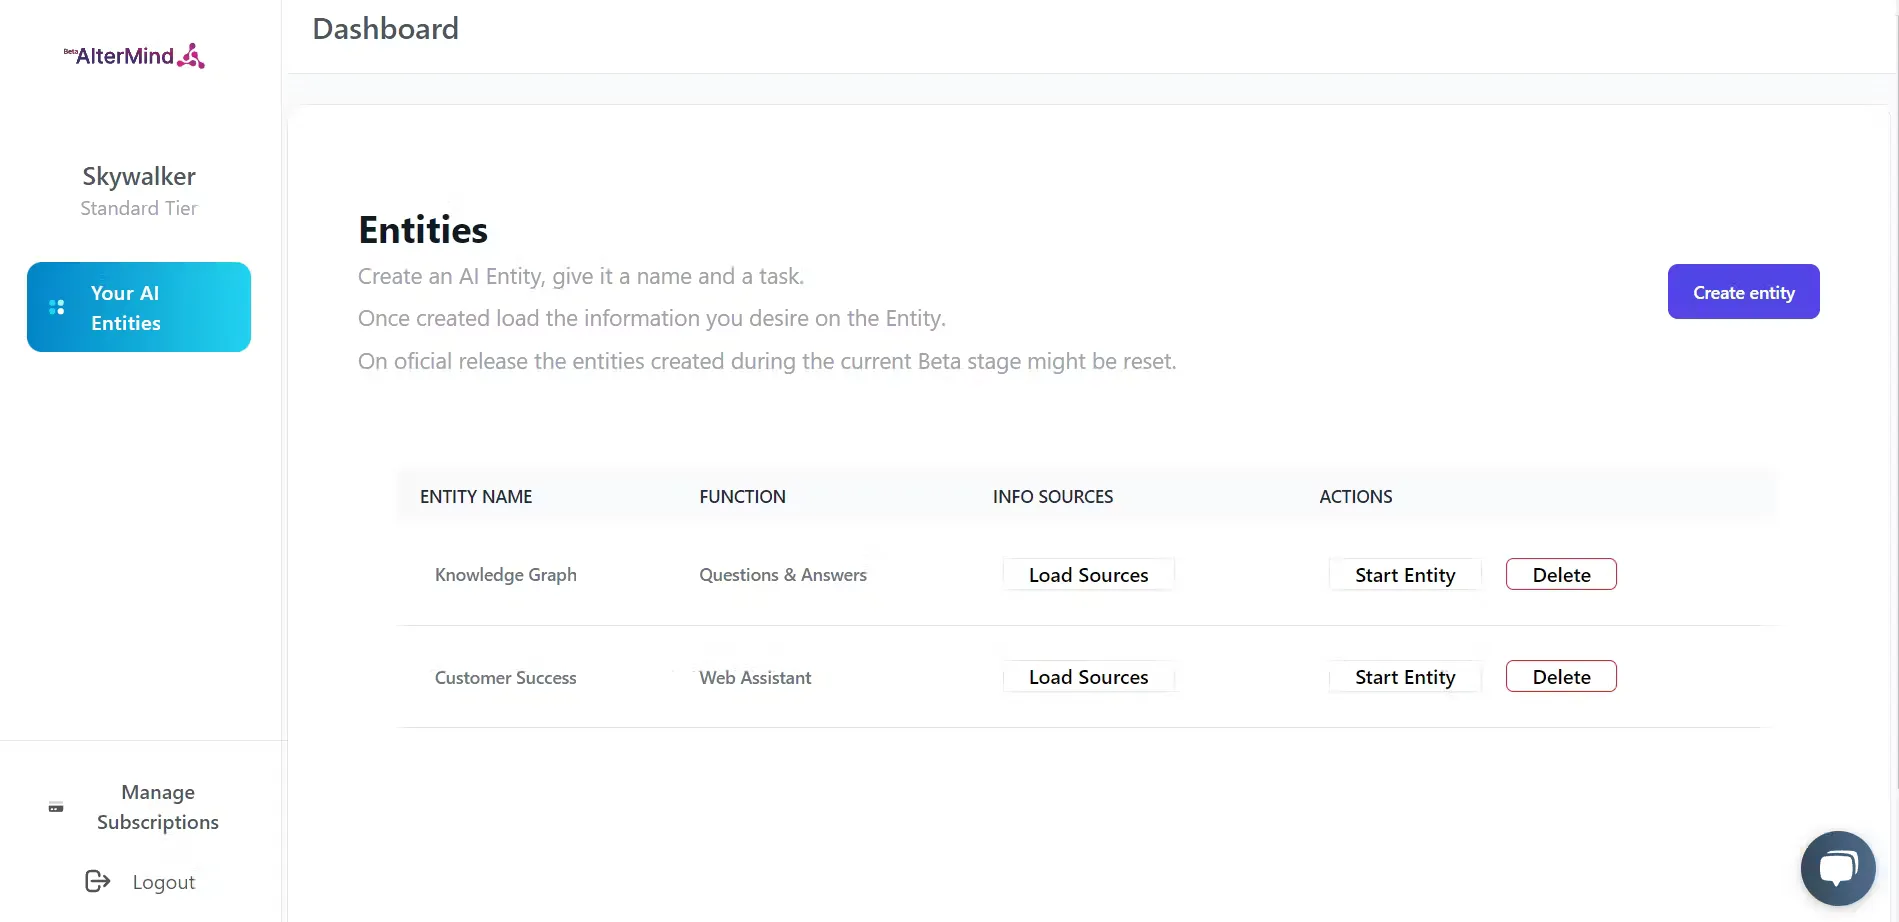Viewport: 1899px width, 922px height.
Task: Click the ENTITY NAME column header
Action: pos(475,496)
